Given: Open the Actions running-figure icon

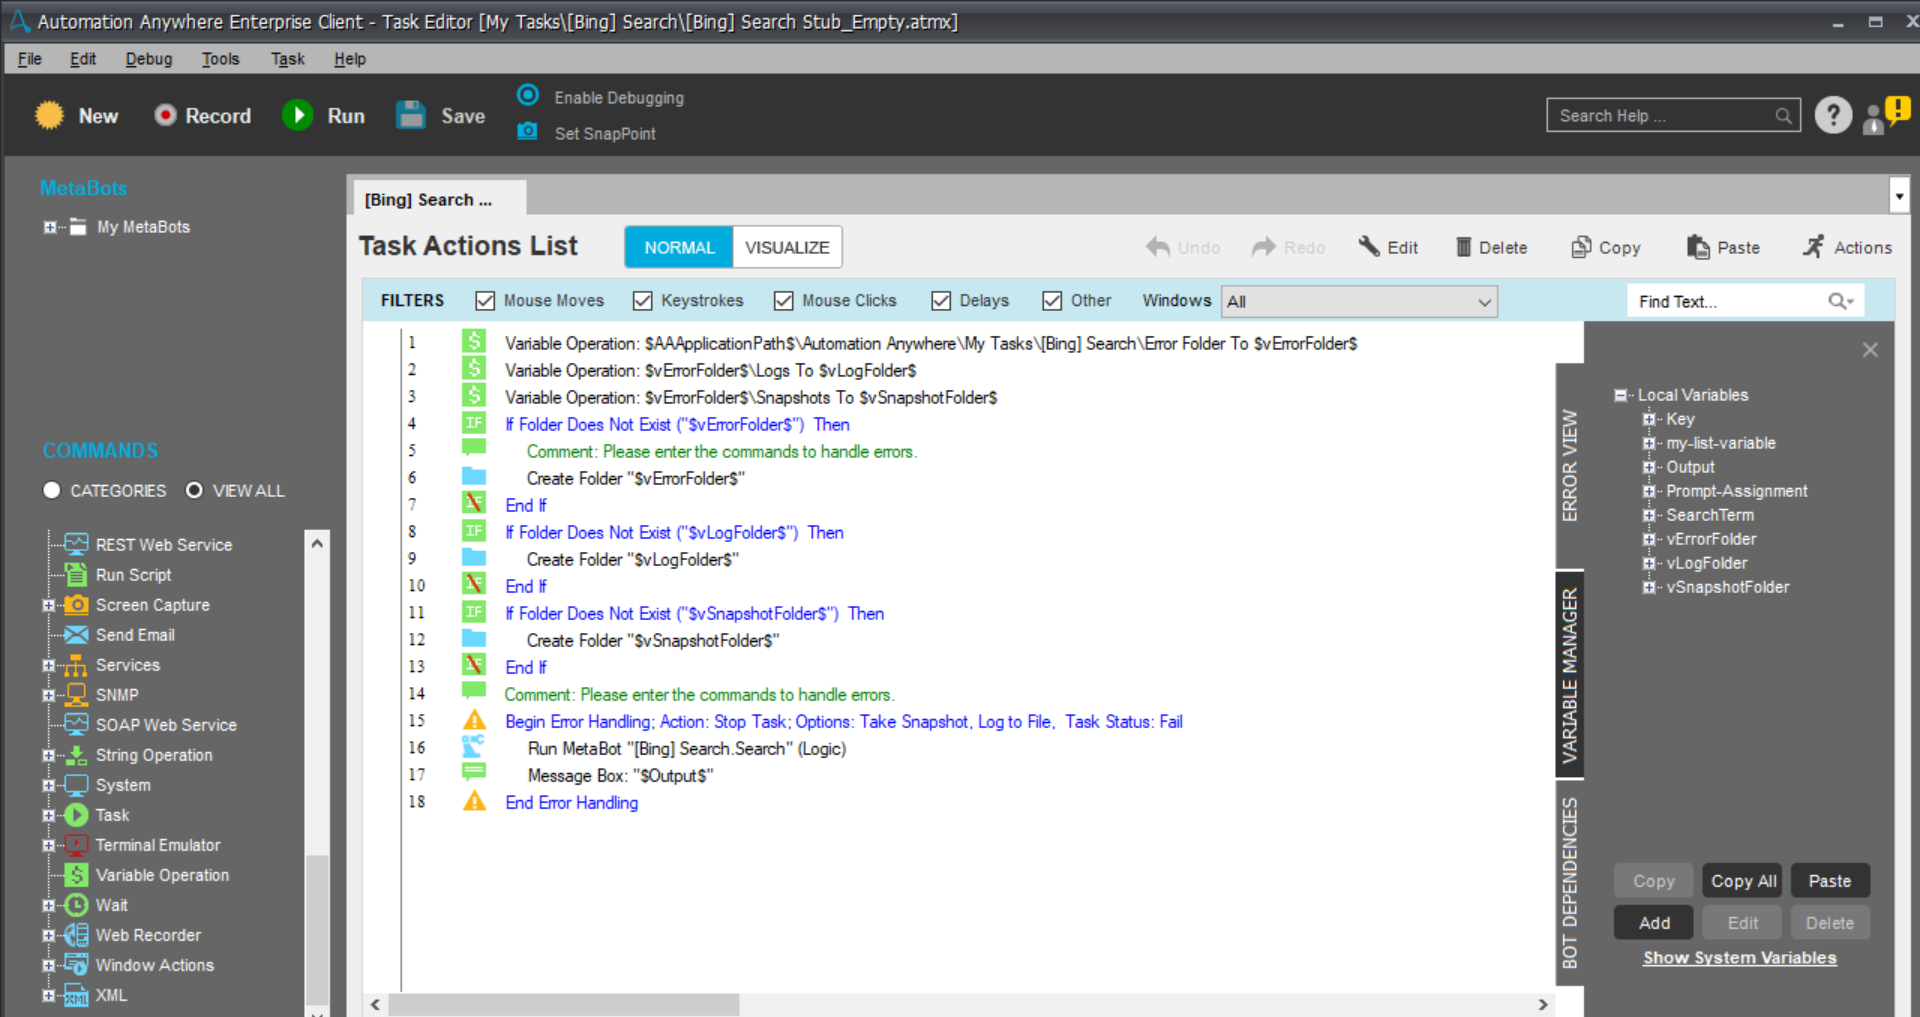Looking at the screenshot, I should click(x=1813, y=247).
